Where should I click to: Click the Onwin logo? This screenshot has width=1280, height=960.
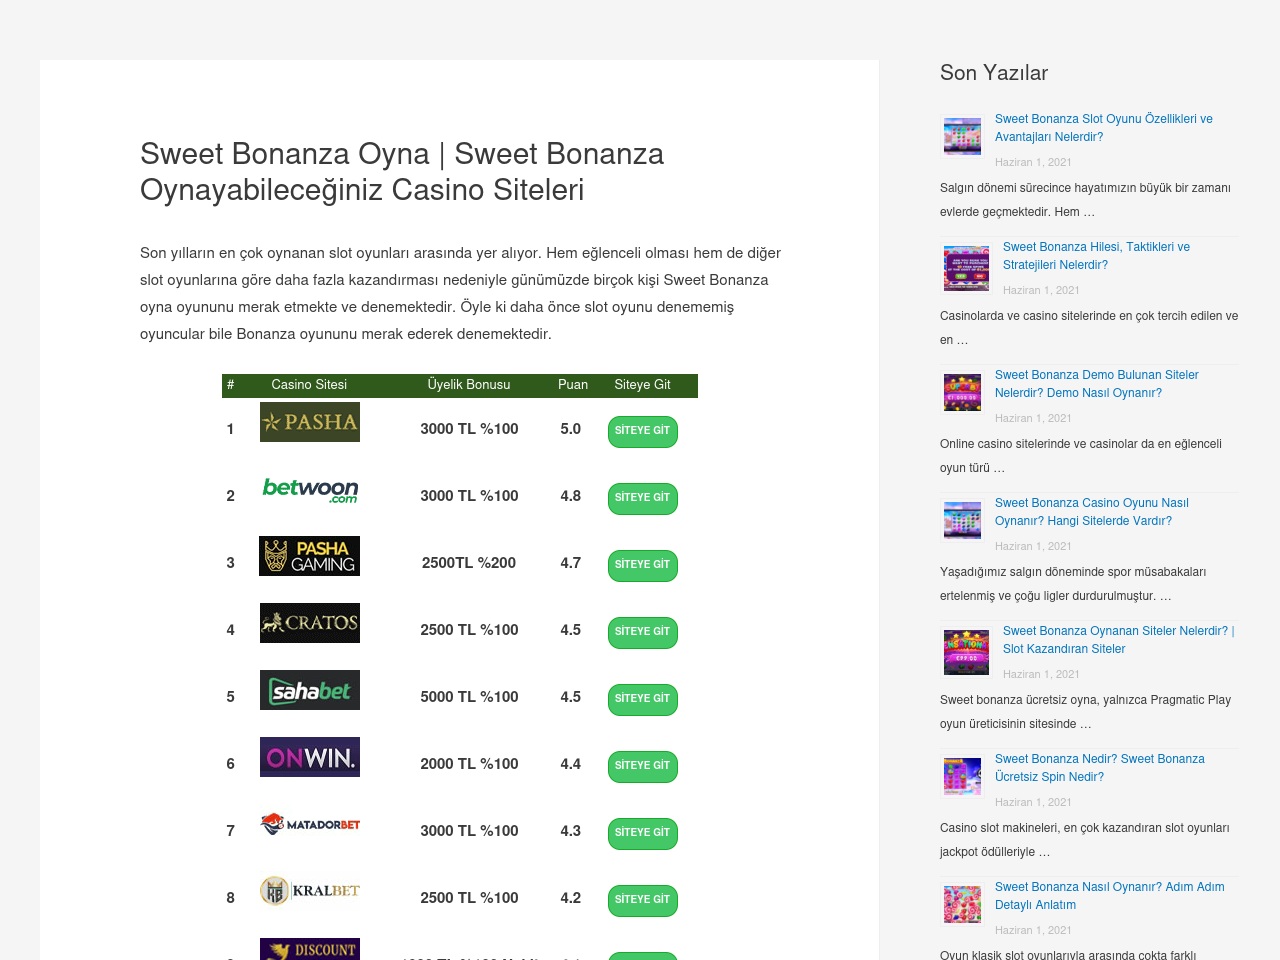[310, 757]
